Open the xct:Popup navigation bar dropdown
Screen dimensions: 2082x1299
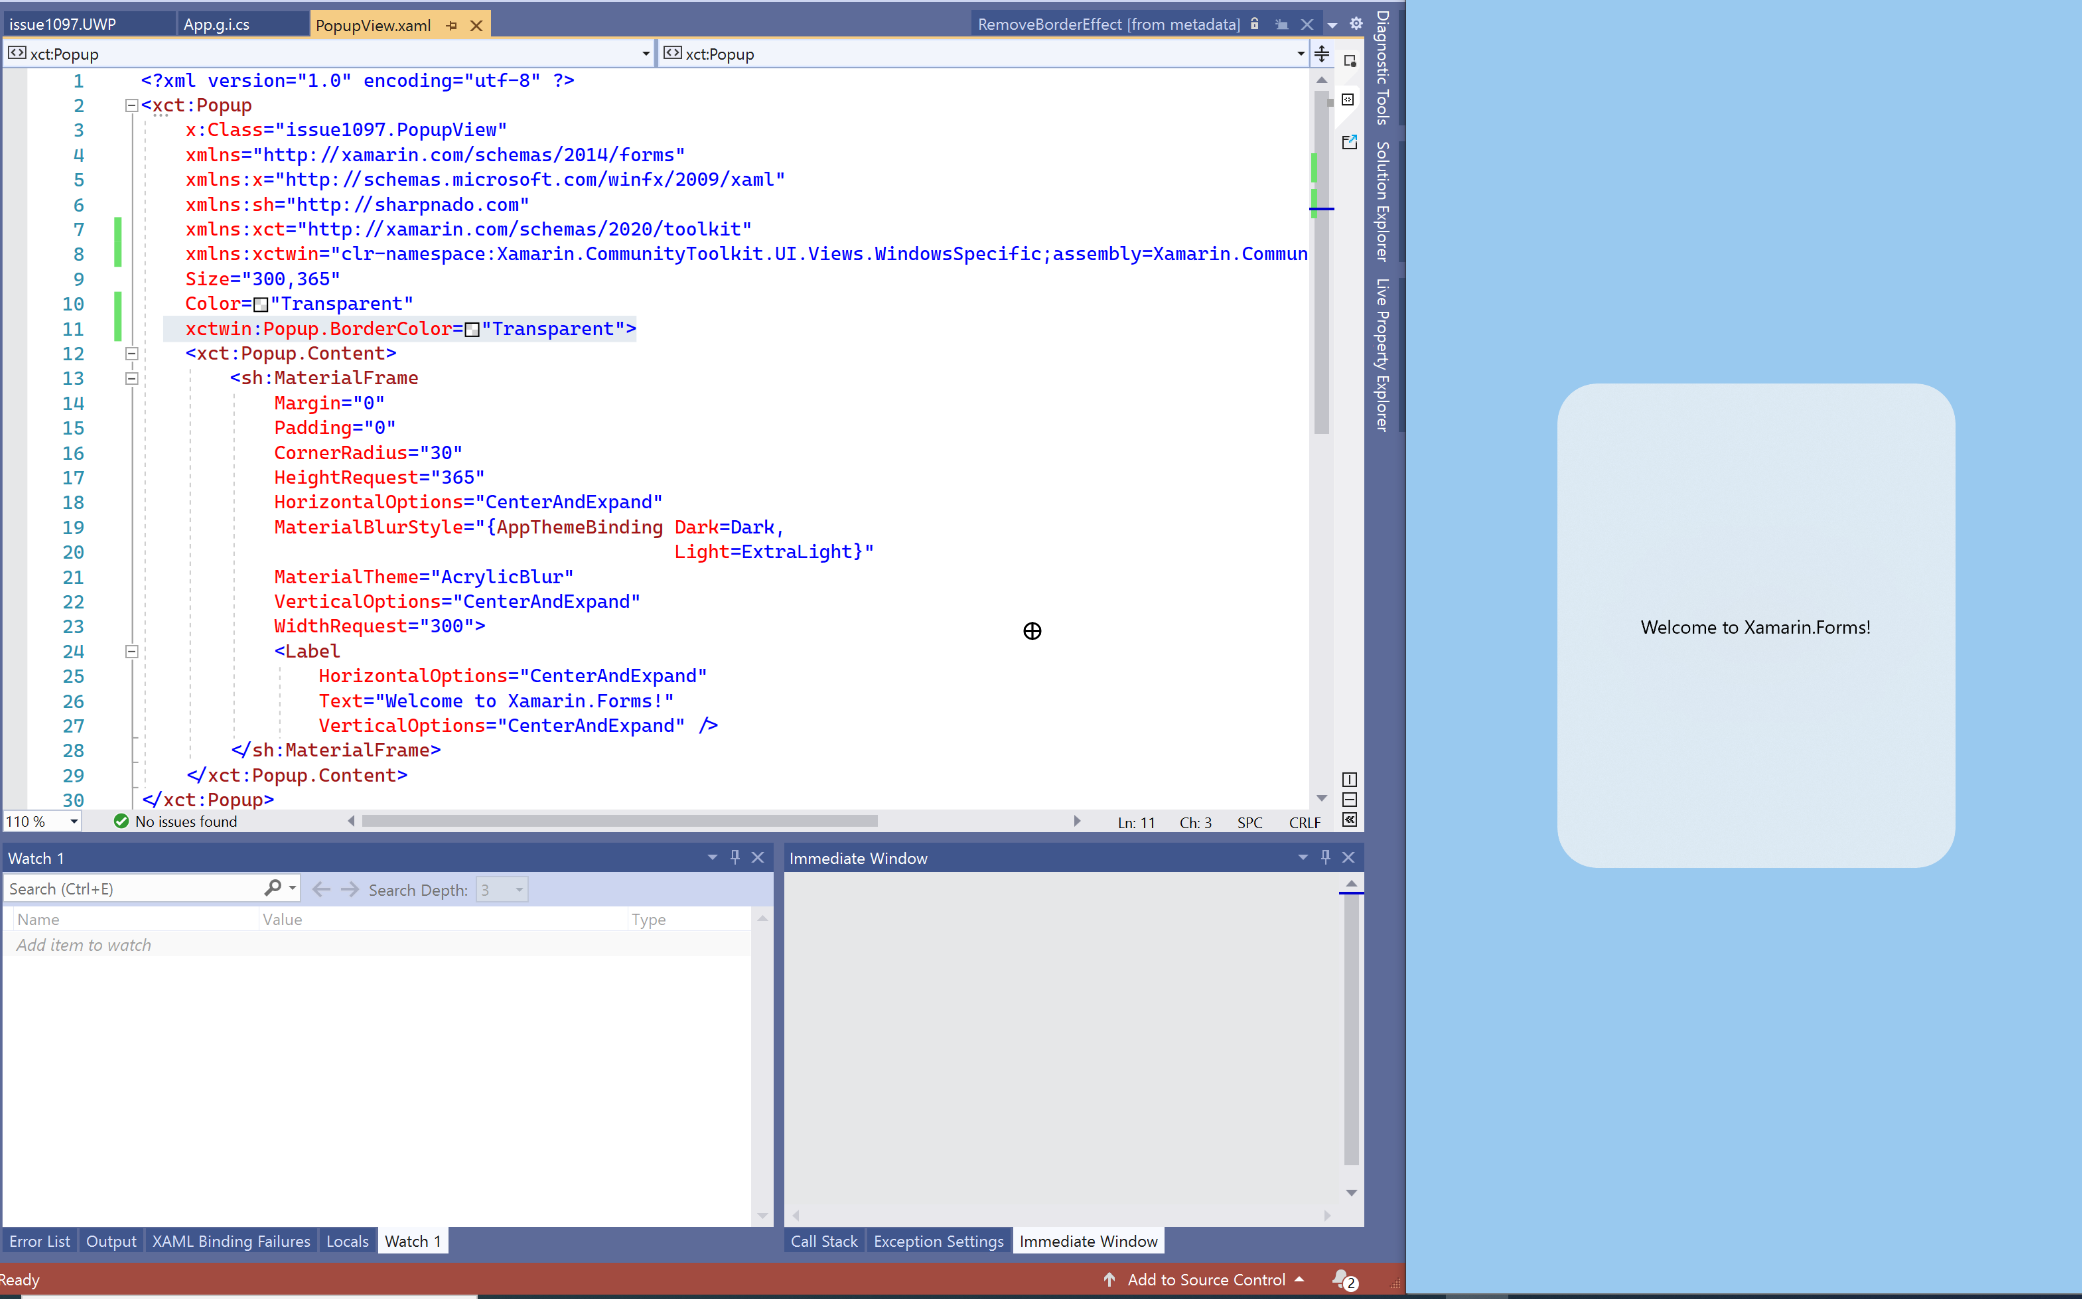pyautogui.click(x=645, y=53)
